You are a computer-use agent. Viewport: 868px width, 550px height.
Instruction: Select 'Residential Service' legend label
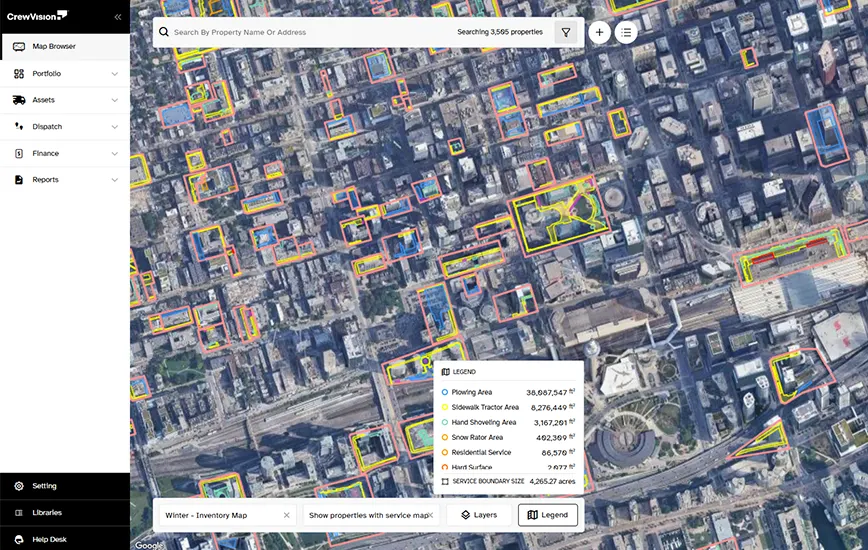click(481, 453)
